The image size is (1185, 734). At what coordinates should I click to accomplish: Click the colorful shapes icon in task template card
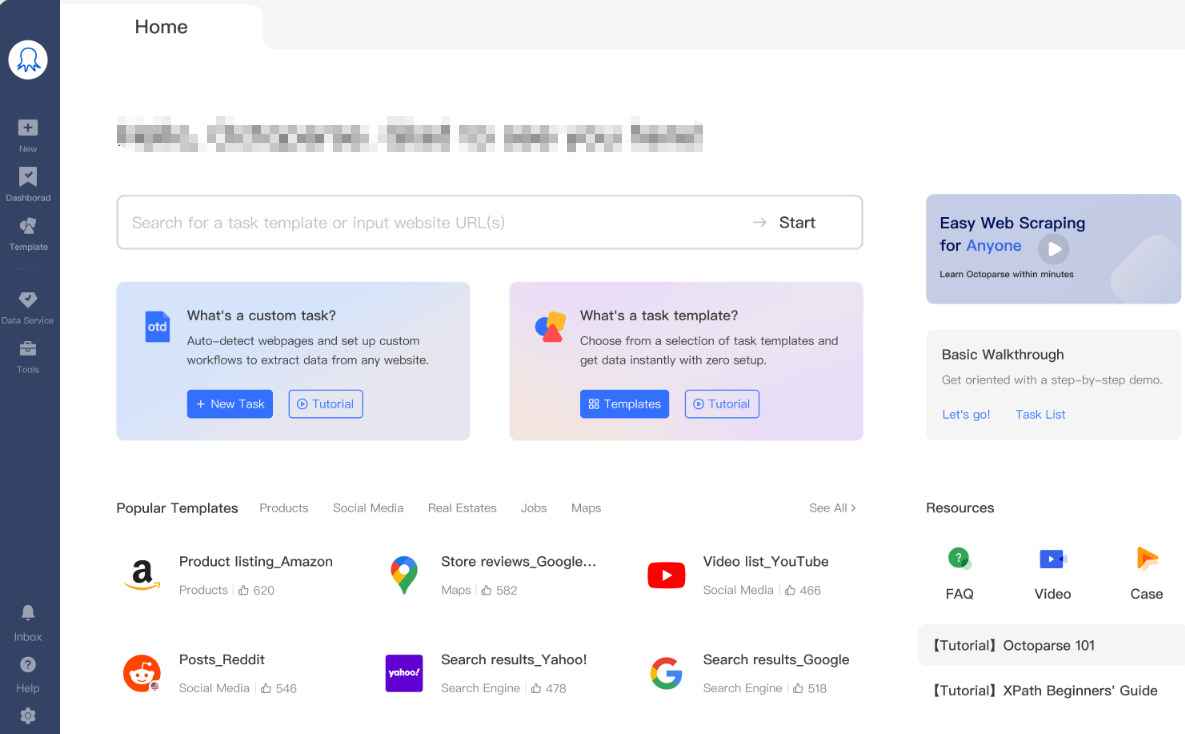pos(550,327)
